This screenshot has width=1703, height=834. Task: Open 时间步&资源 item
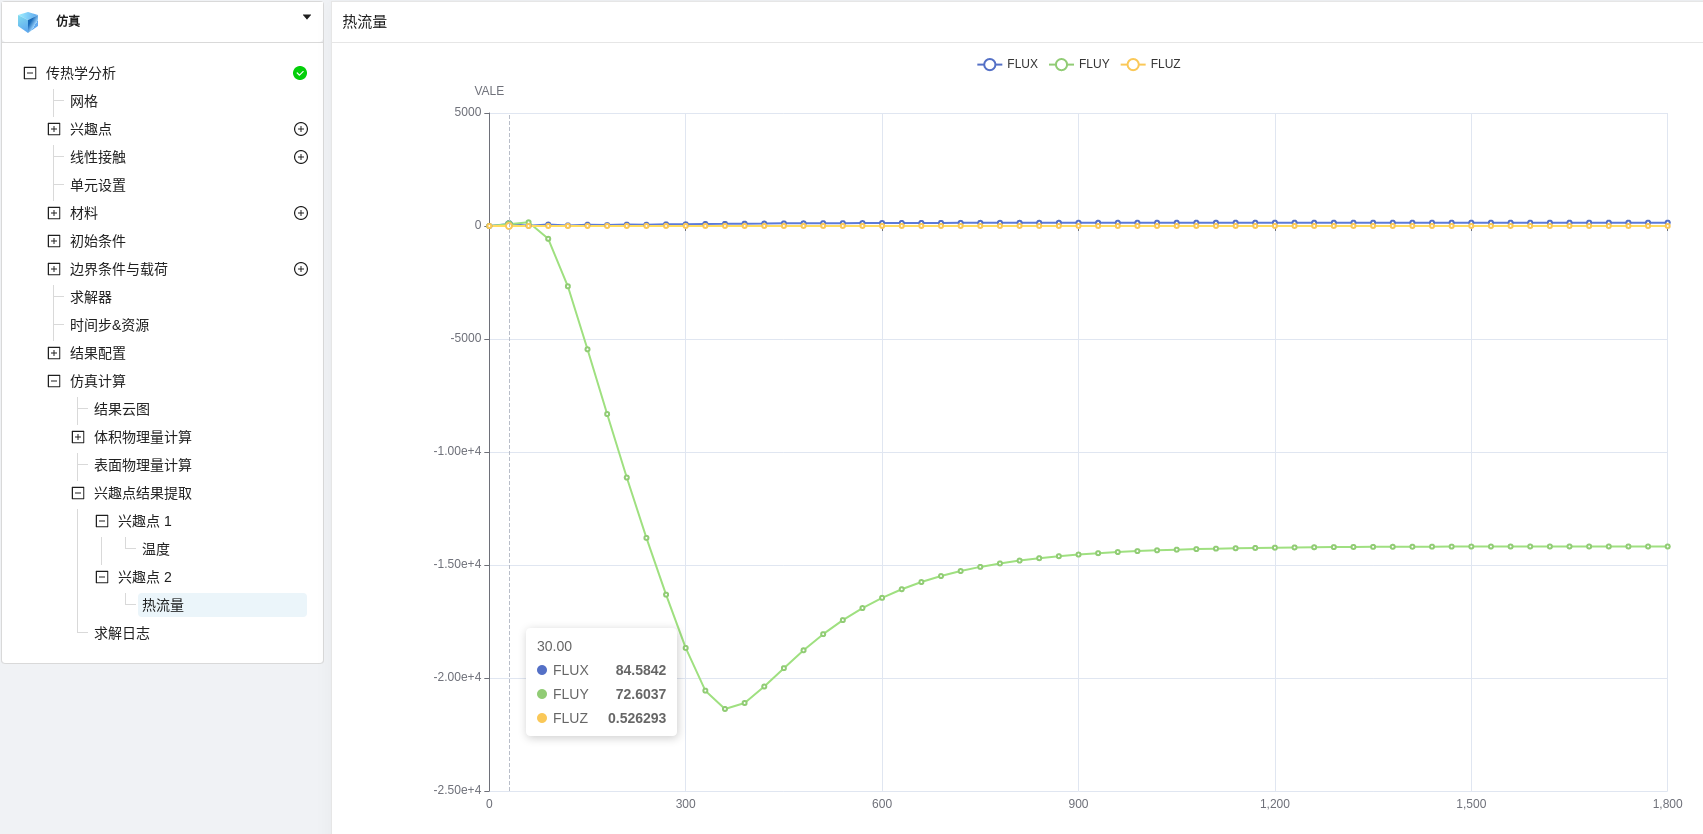tap(110, 325)
